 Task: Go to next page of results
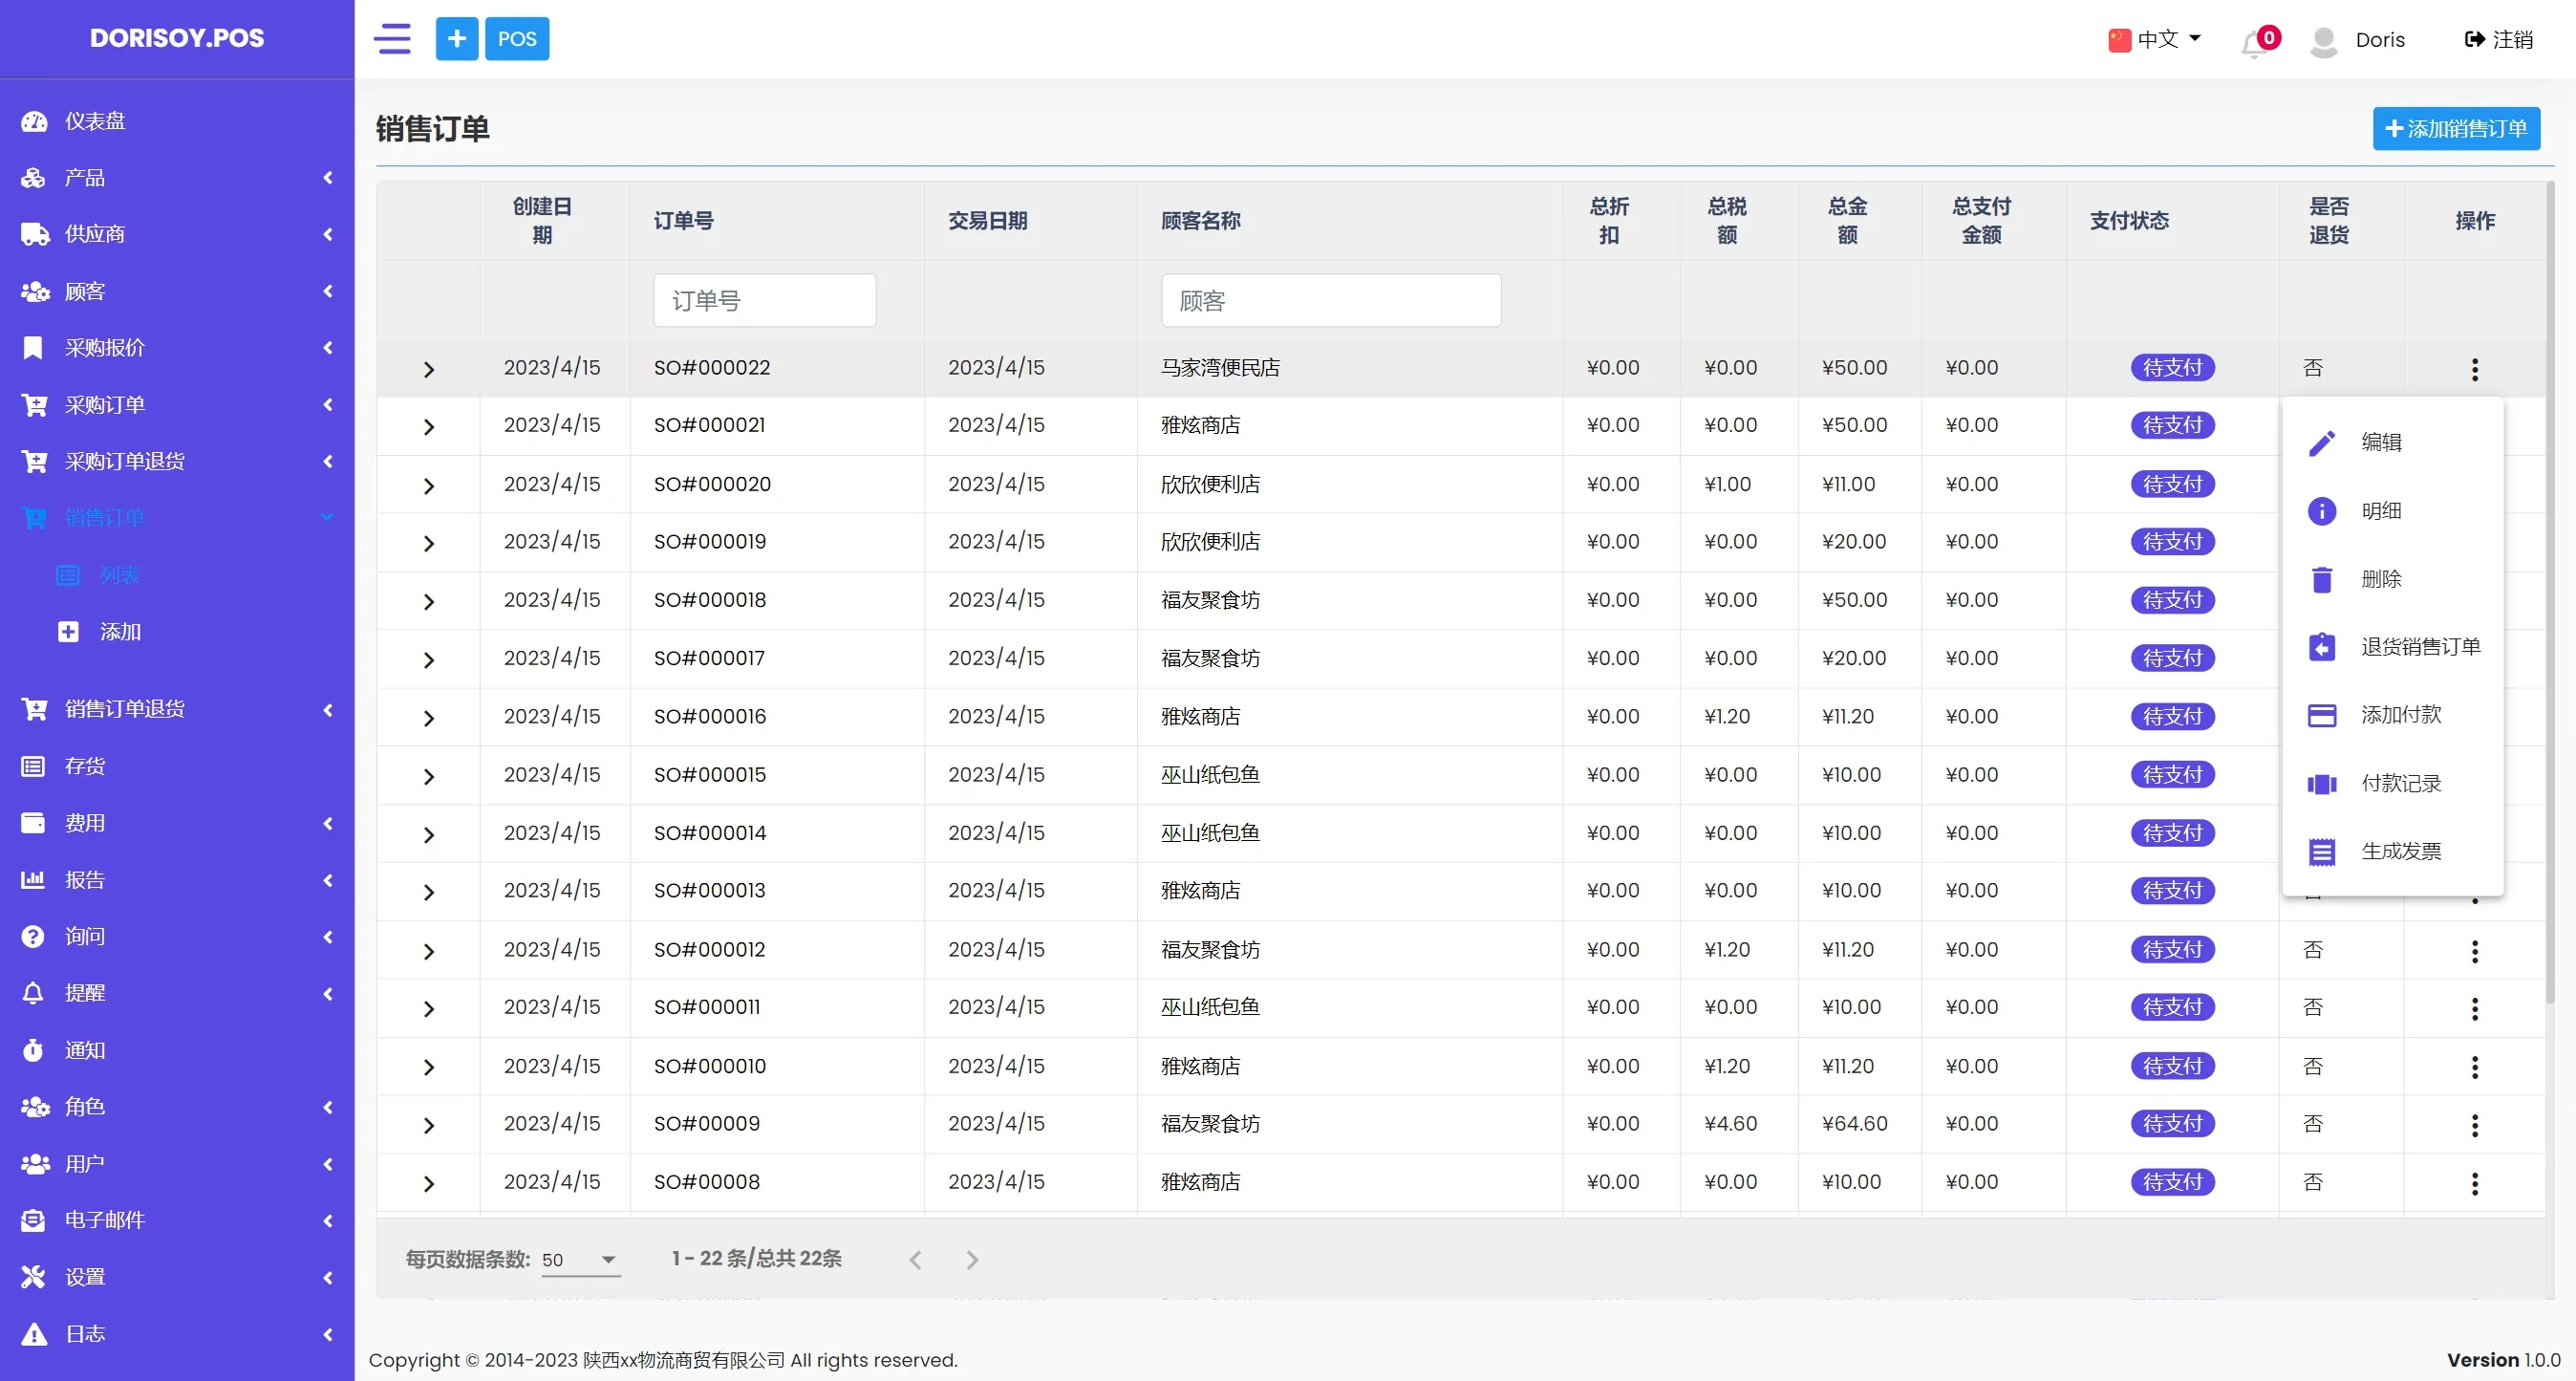coord(971,1260)
